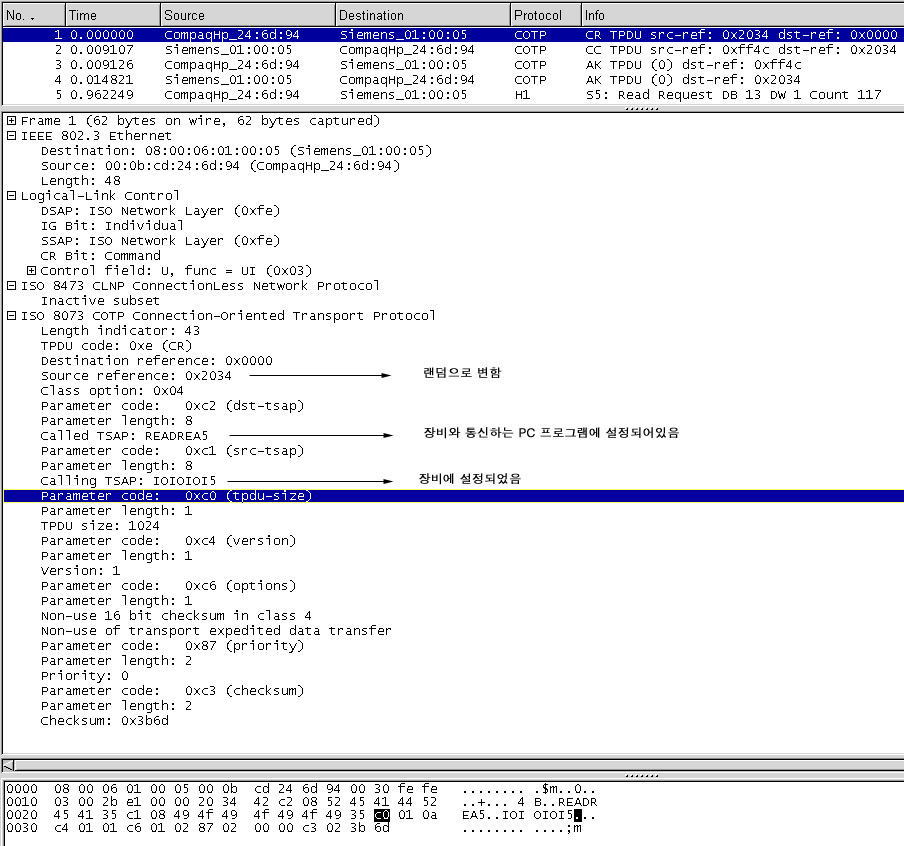Click the highlighted c0 byte in hex dump

(381, 815)
